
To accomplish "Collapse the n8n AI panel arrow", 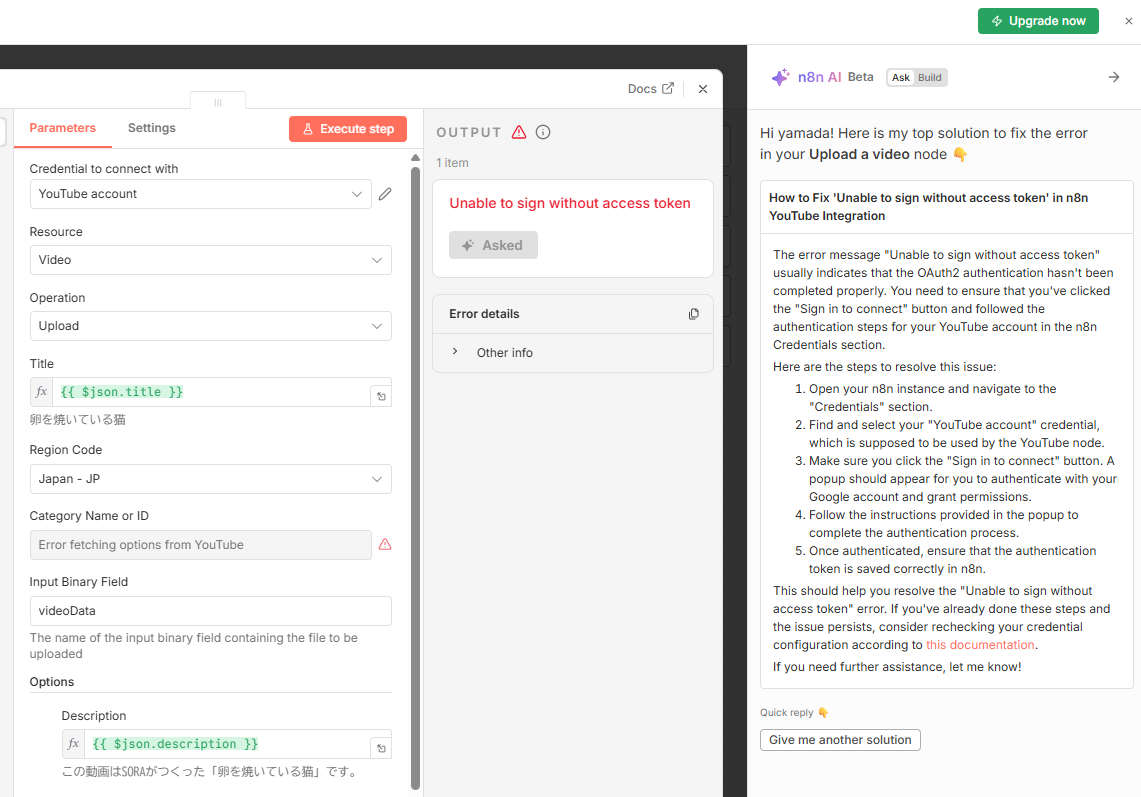I will [x=1113, y=77].
